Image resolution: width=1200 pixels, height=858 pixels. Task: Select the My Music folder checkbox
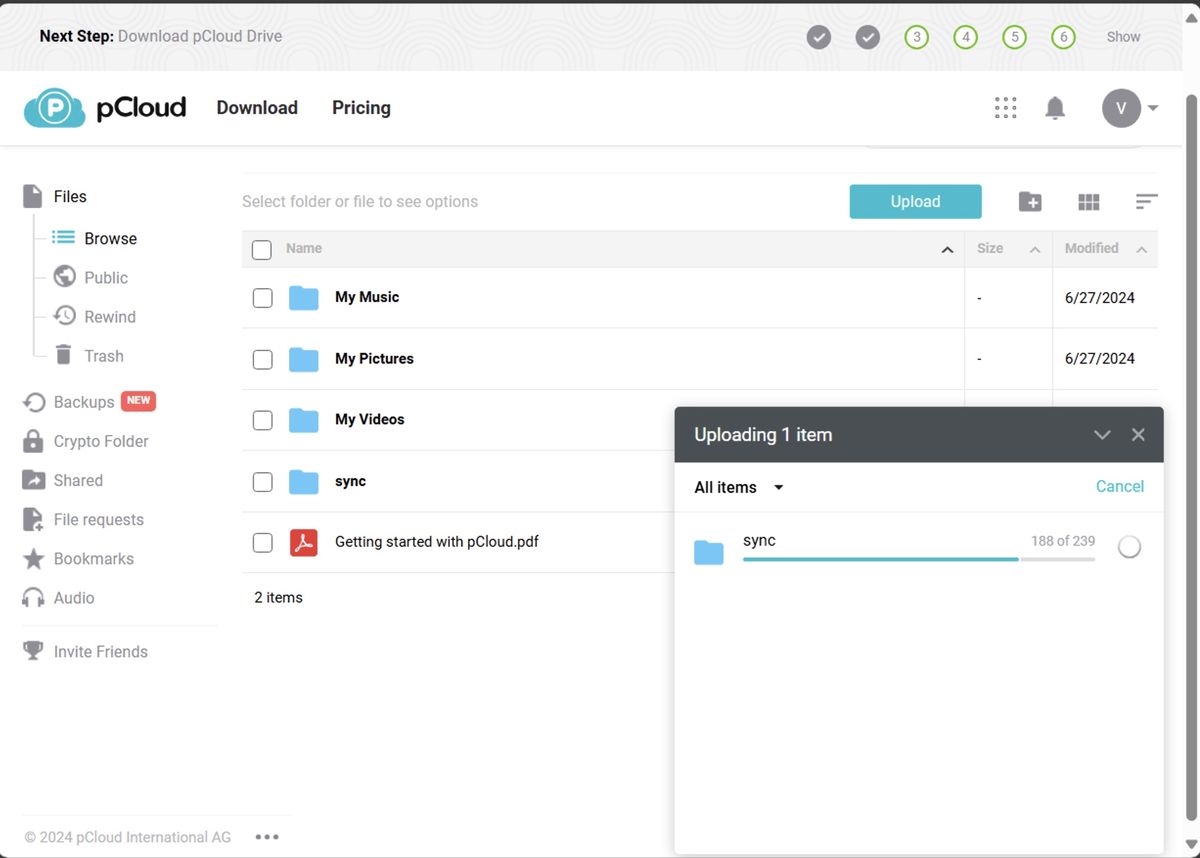click(262, 297)
